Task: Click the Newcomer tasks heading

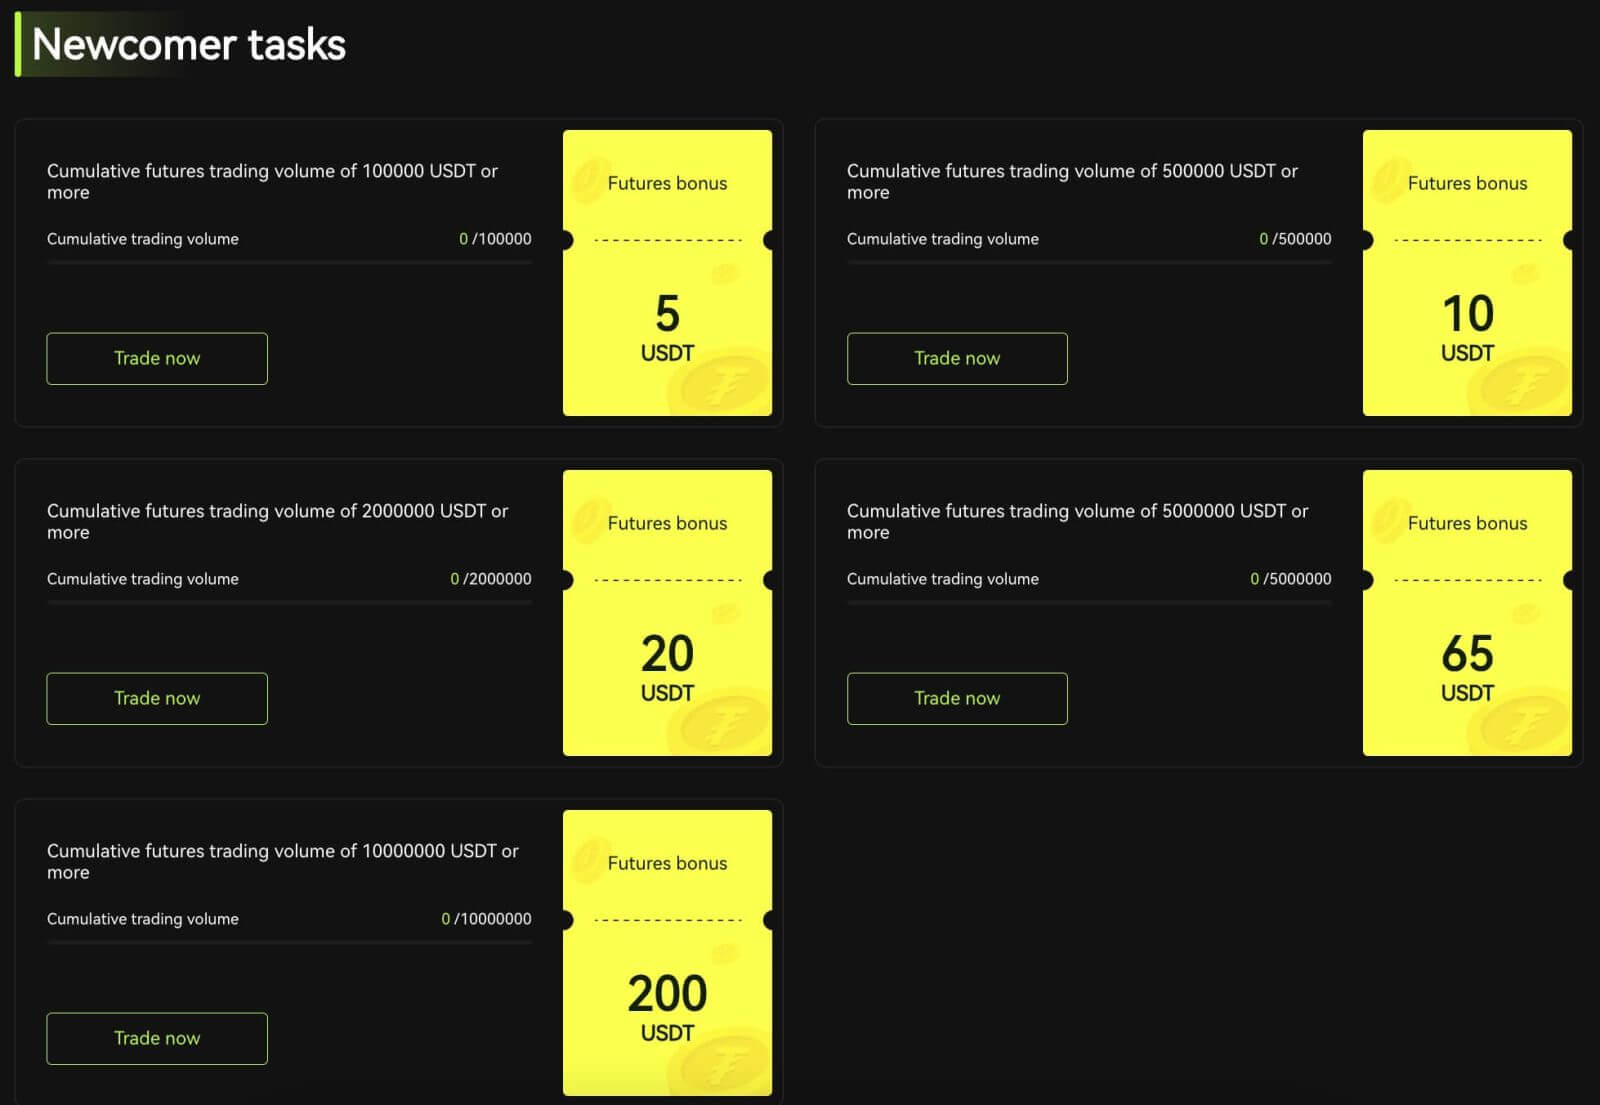Action: tap(190, 44)
